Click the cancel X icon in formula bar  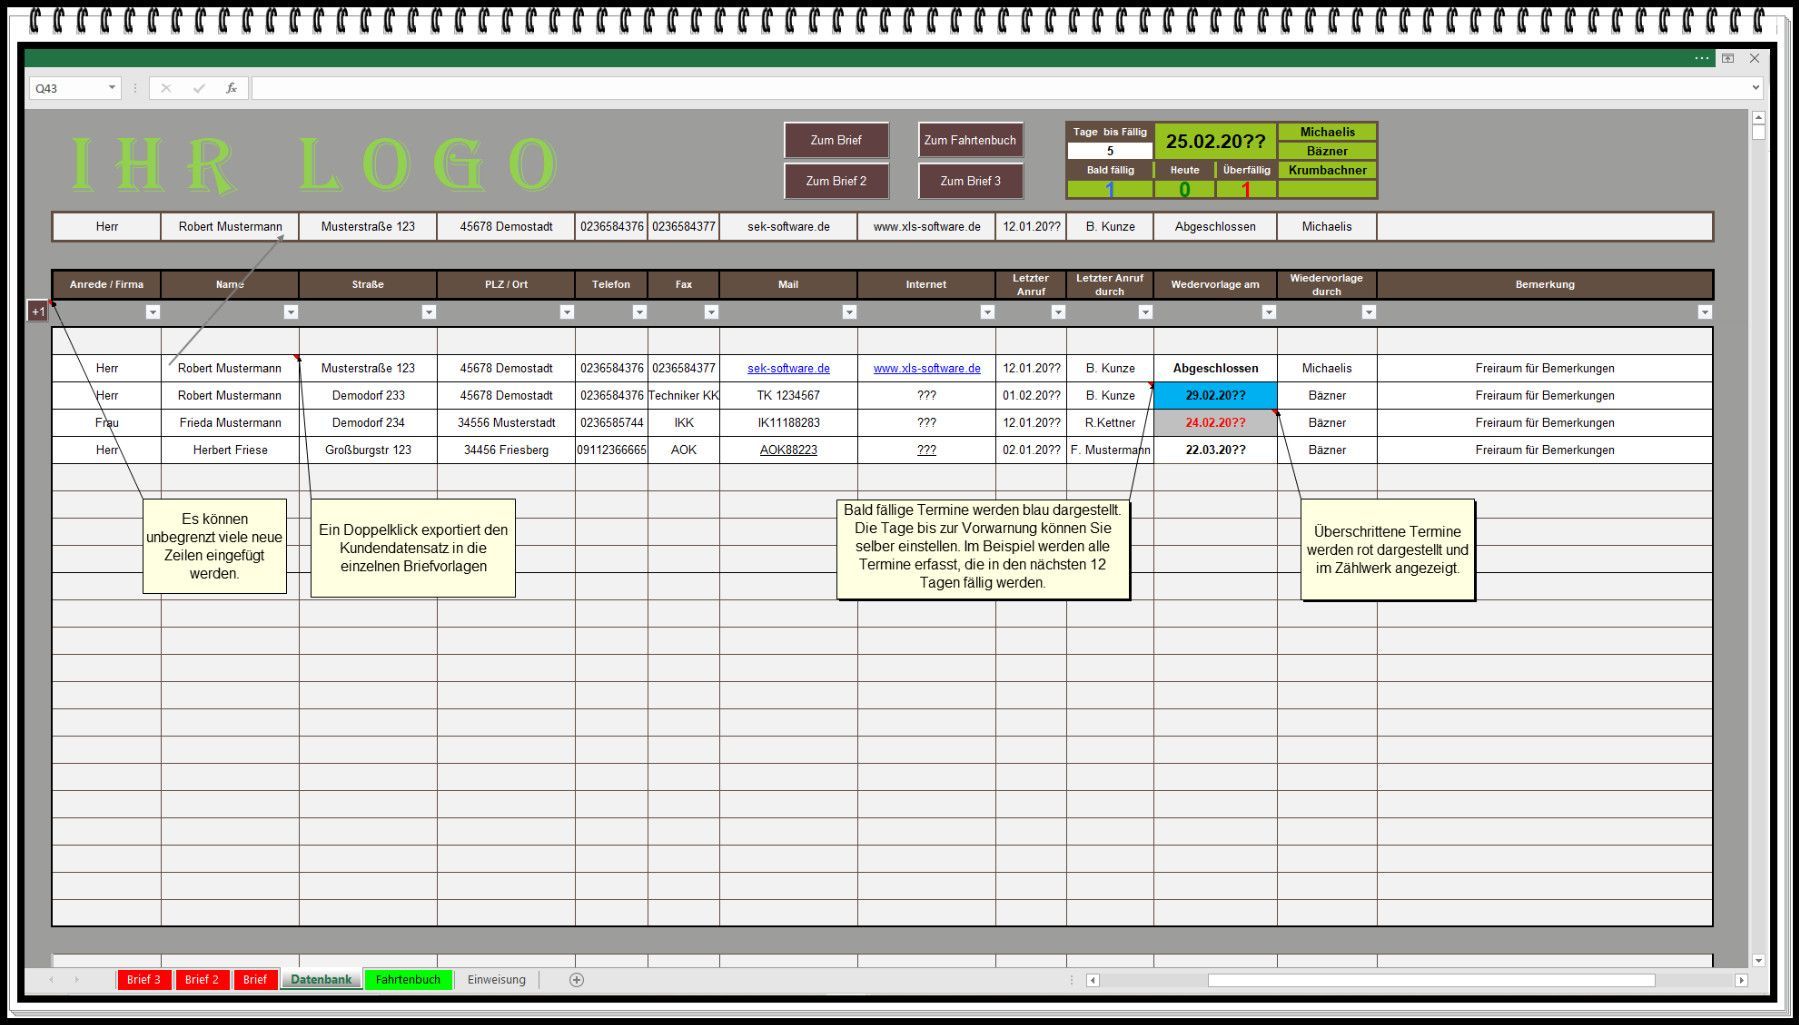point(166,88)
